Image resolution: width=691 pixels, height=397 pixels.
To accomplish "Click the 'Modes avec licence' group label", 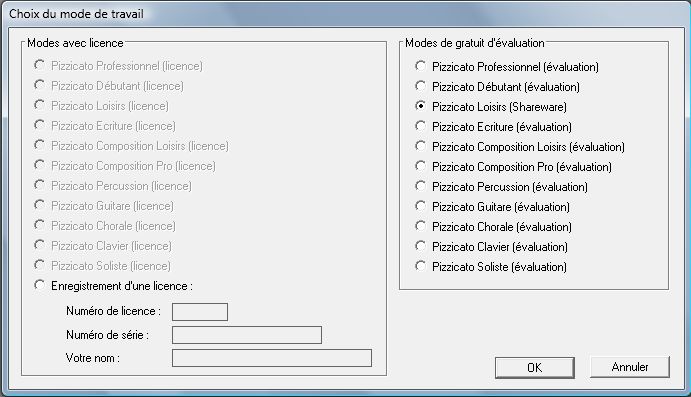I will 75,43.
